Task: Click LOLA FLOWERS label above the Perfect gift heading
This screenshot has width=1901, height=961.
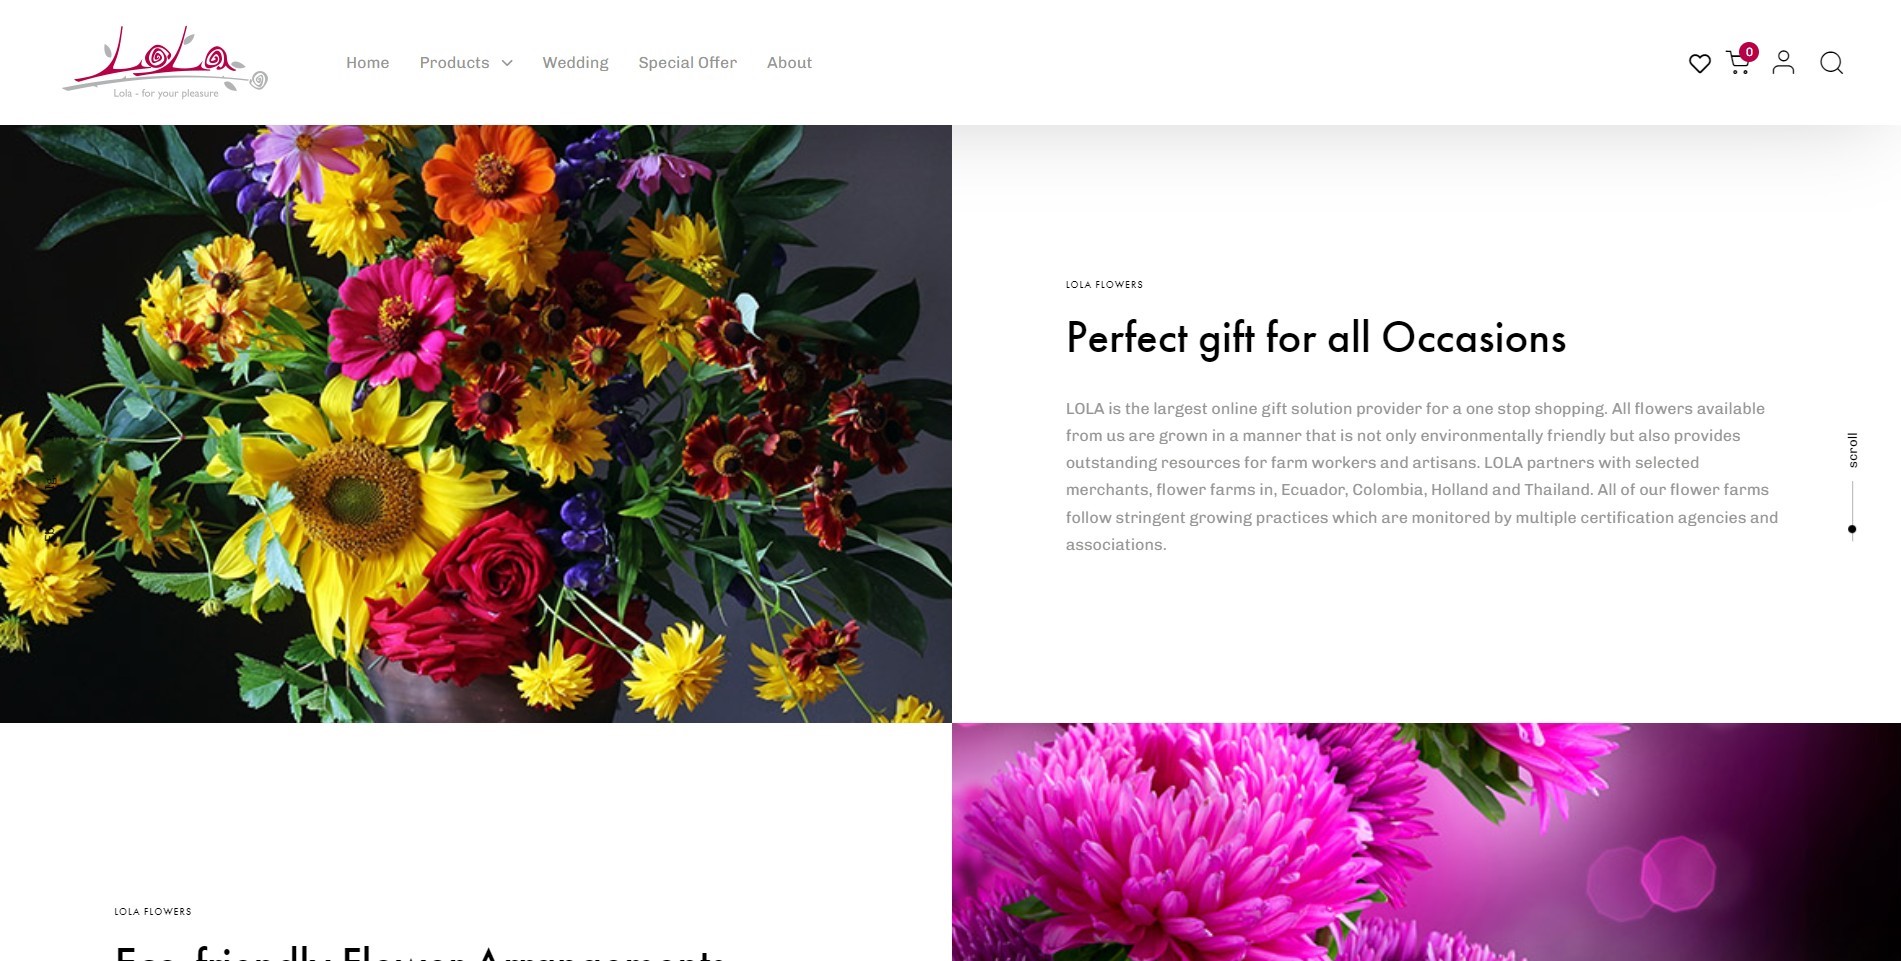Action: pyautogui.click(x=1104, y=285)
